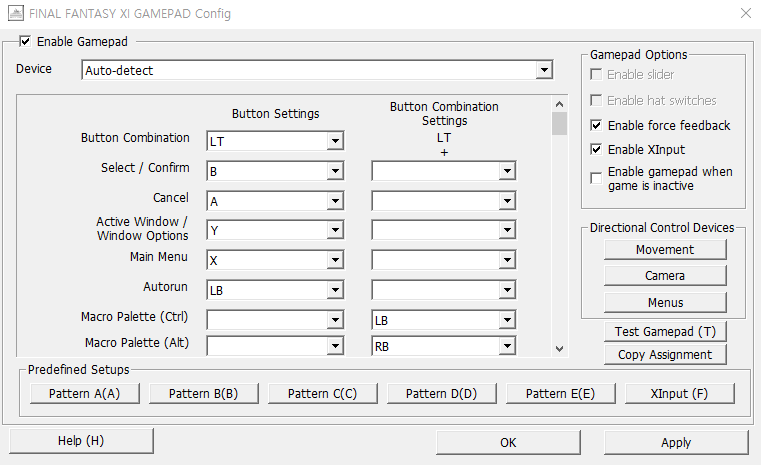Check Enable hat switches option
761x465 pixels.
tap(596, 100)
